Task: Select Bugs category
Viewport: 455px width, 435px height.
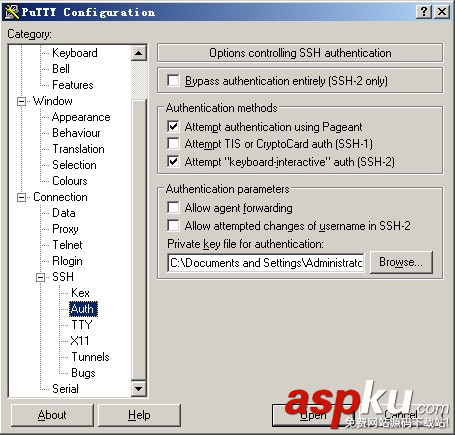Action: click(83, 373)
